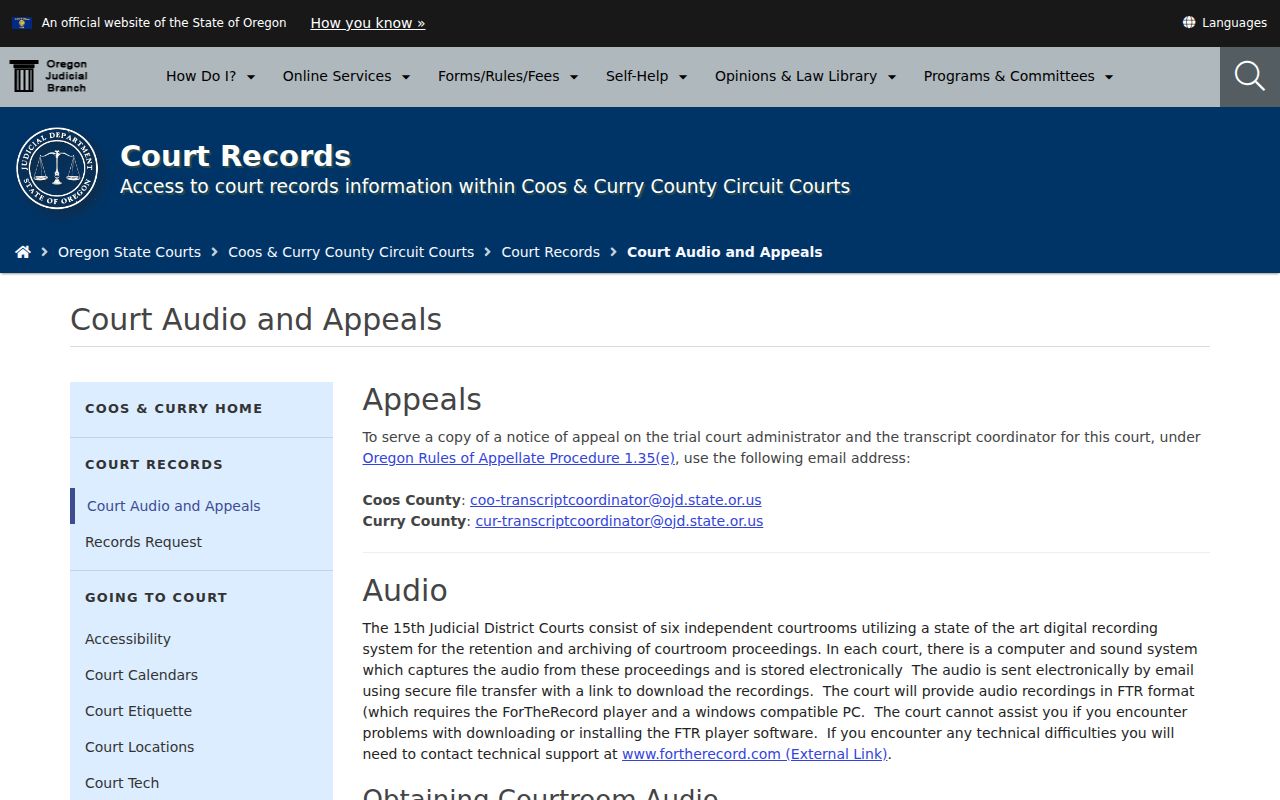This screenshot has width=1280, height=800.
Task: Open the How you know link
Action: click(x=368, y=23)
